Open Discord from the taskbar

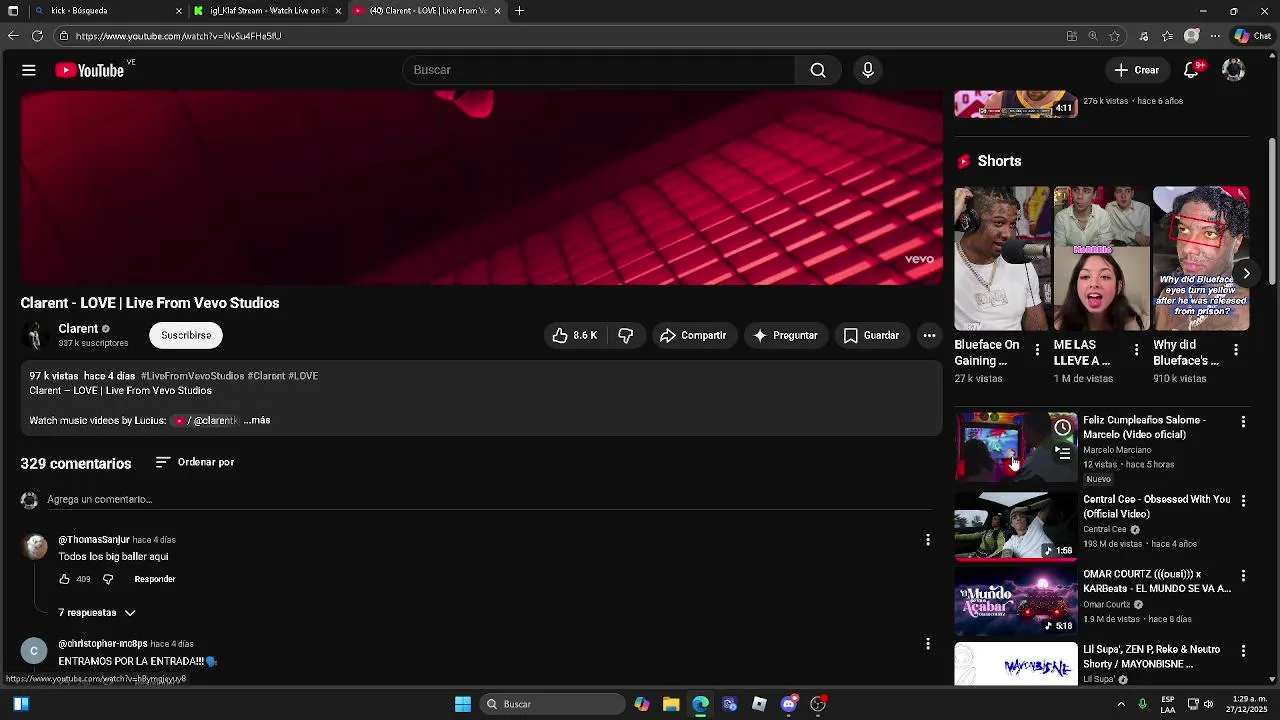789,704
